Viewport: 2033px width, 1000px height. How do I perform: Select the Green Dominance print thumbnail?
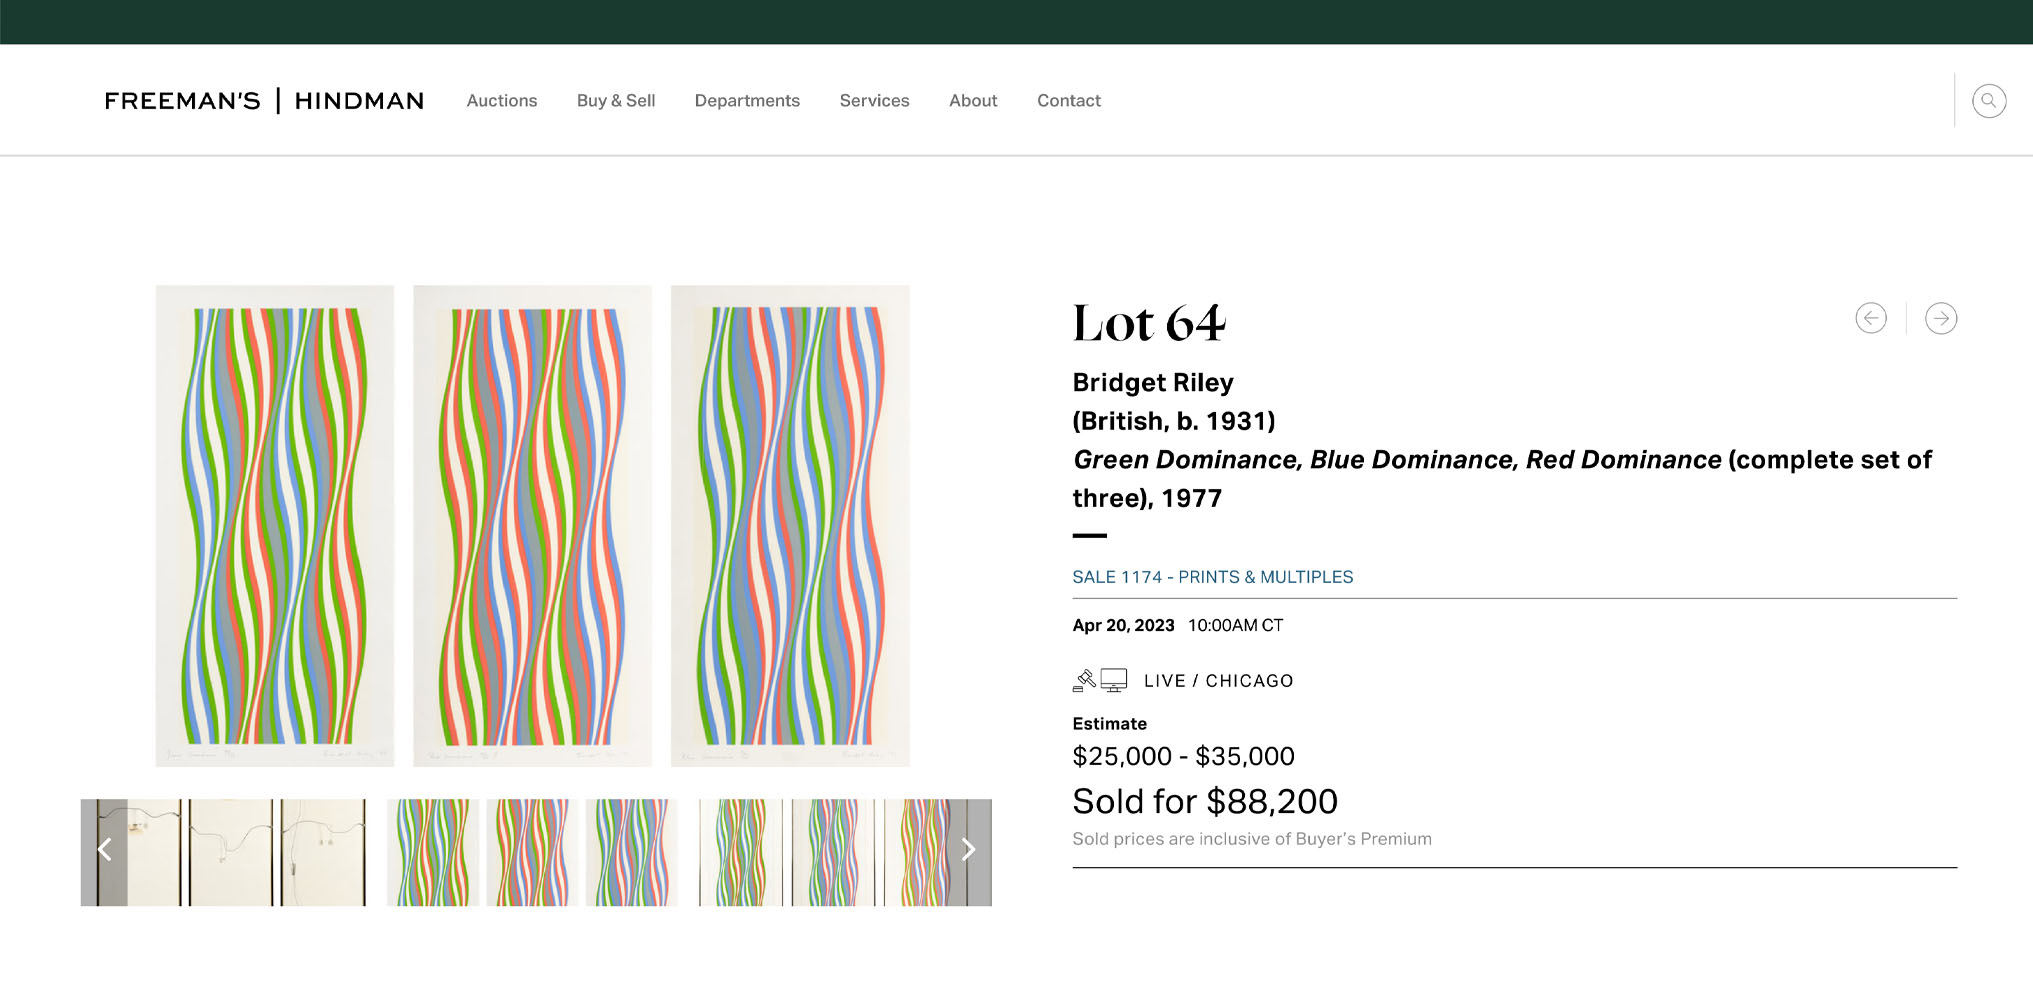432,852
